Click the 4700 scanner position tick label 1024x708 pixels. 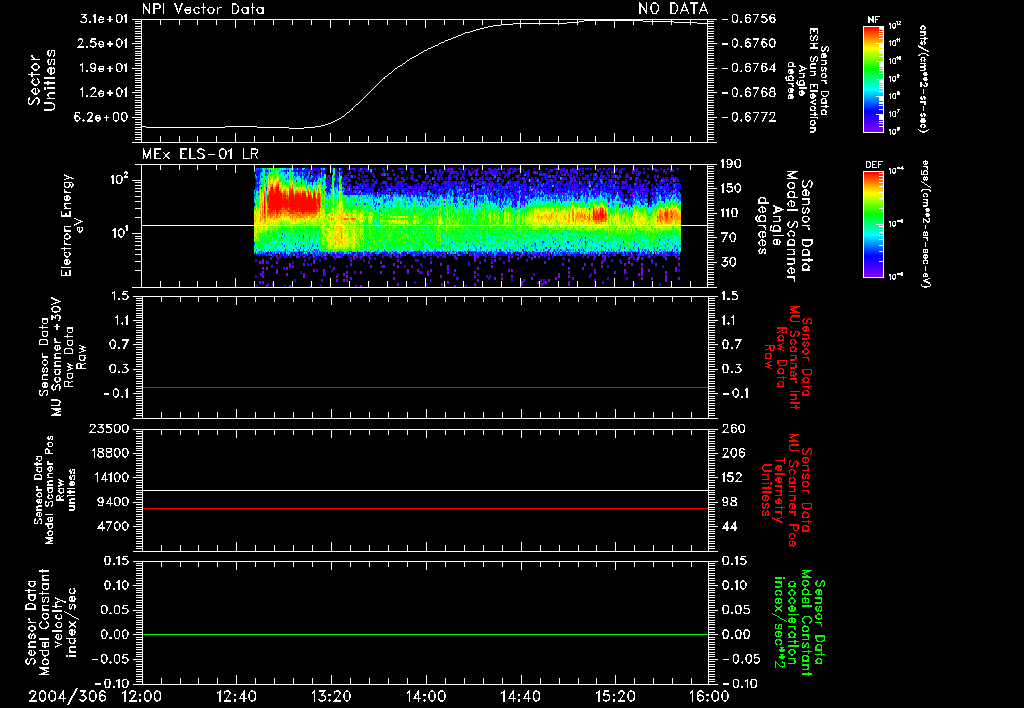[x=112, y=526]
